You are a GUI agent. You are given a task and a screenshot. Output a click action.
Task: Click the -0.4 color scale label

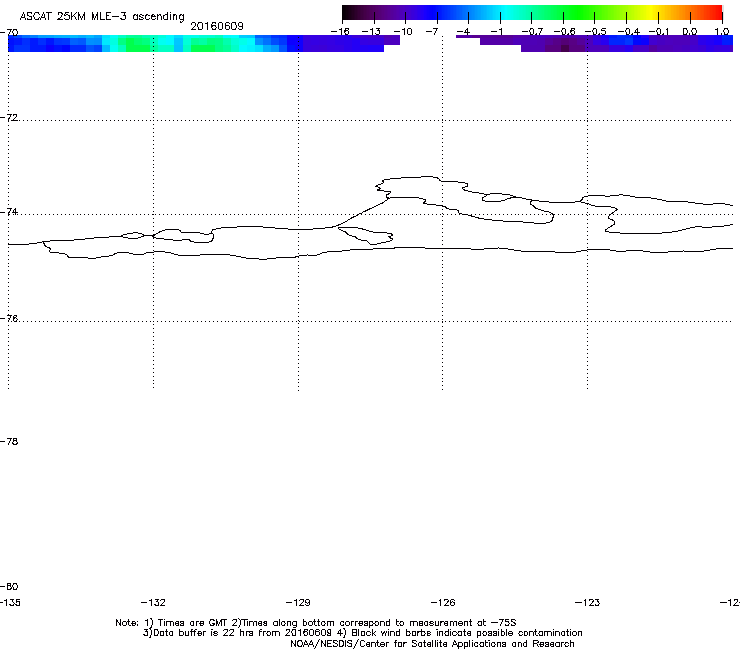[628, 32]
